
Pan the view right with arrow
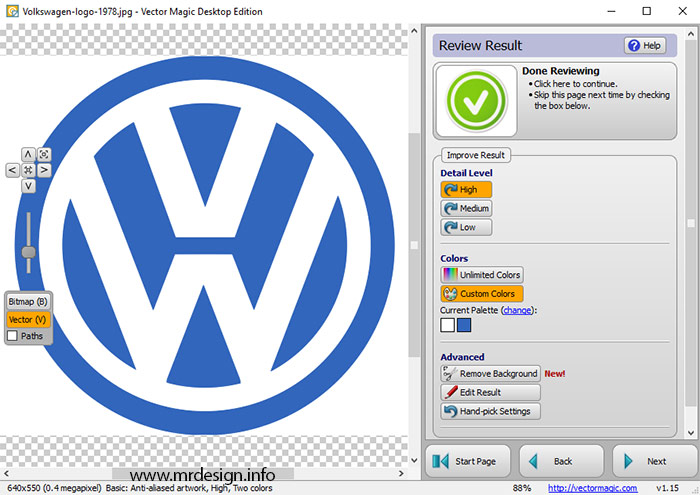pyautogui.click(x=44, y=170)
